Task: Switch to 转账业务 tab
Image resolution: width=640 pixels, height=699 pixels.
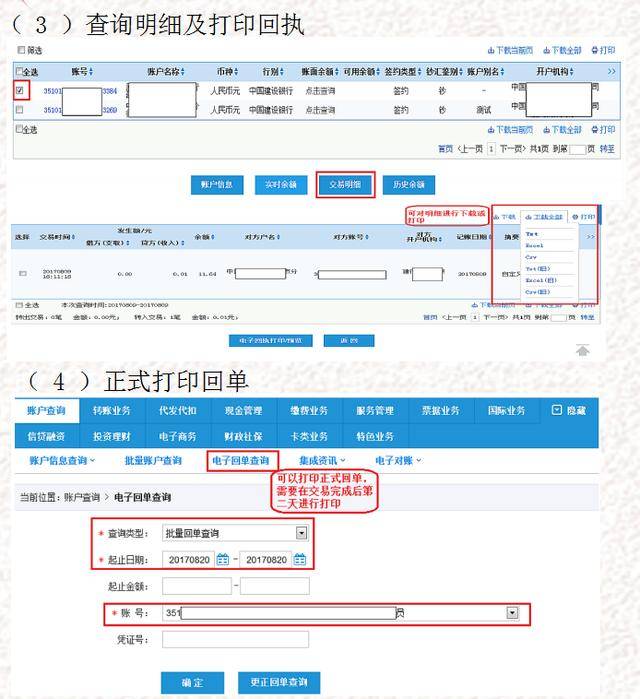Action: point(112,411)
